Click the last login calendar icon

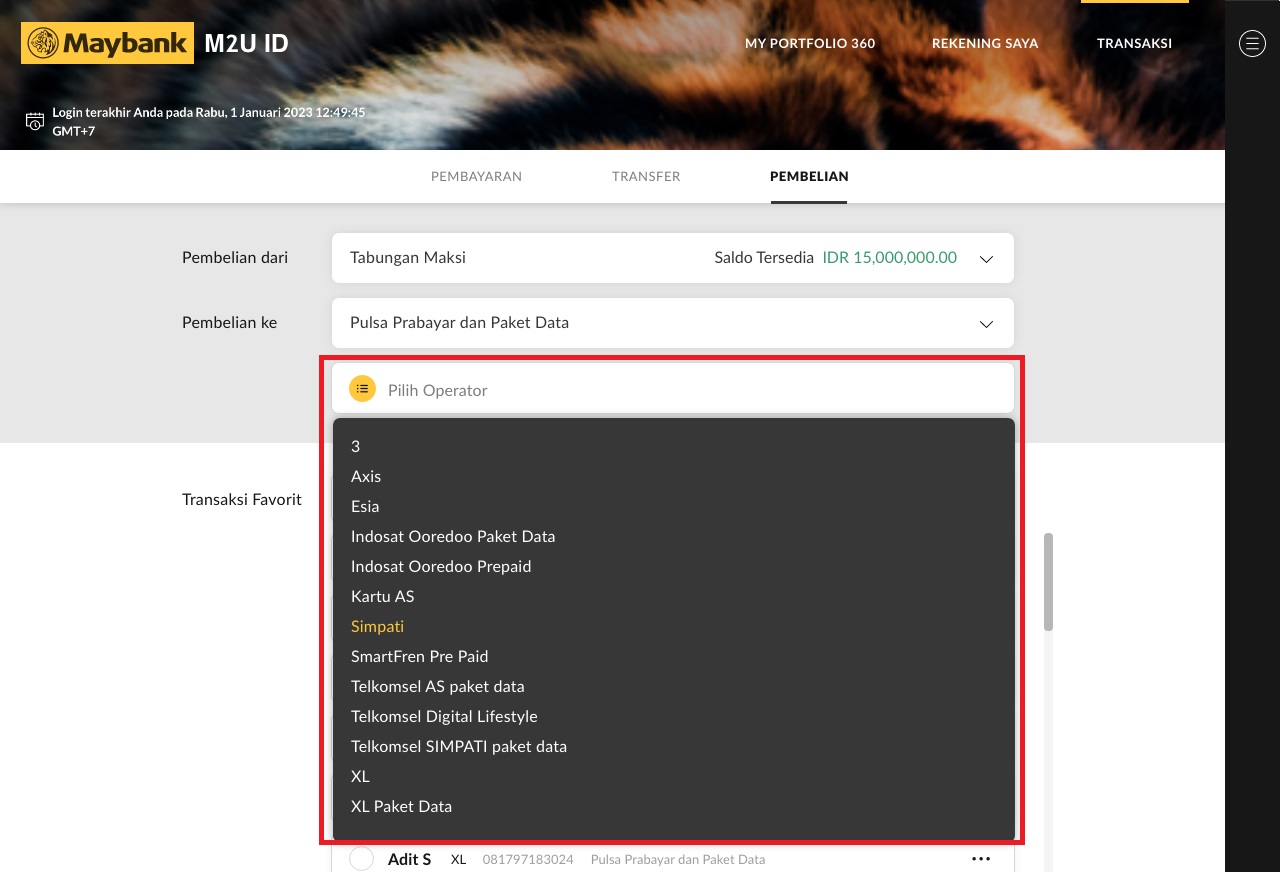[x=35, y=122]
